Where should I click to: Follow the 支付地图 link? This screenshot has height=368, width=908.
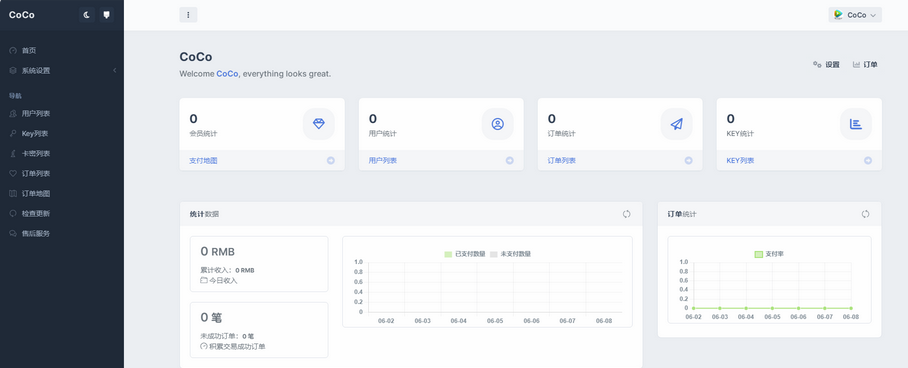[203, 161]
